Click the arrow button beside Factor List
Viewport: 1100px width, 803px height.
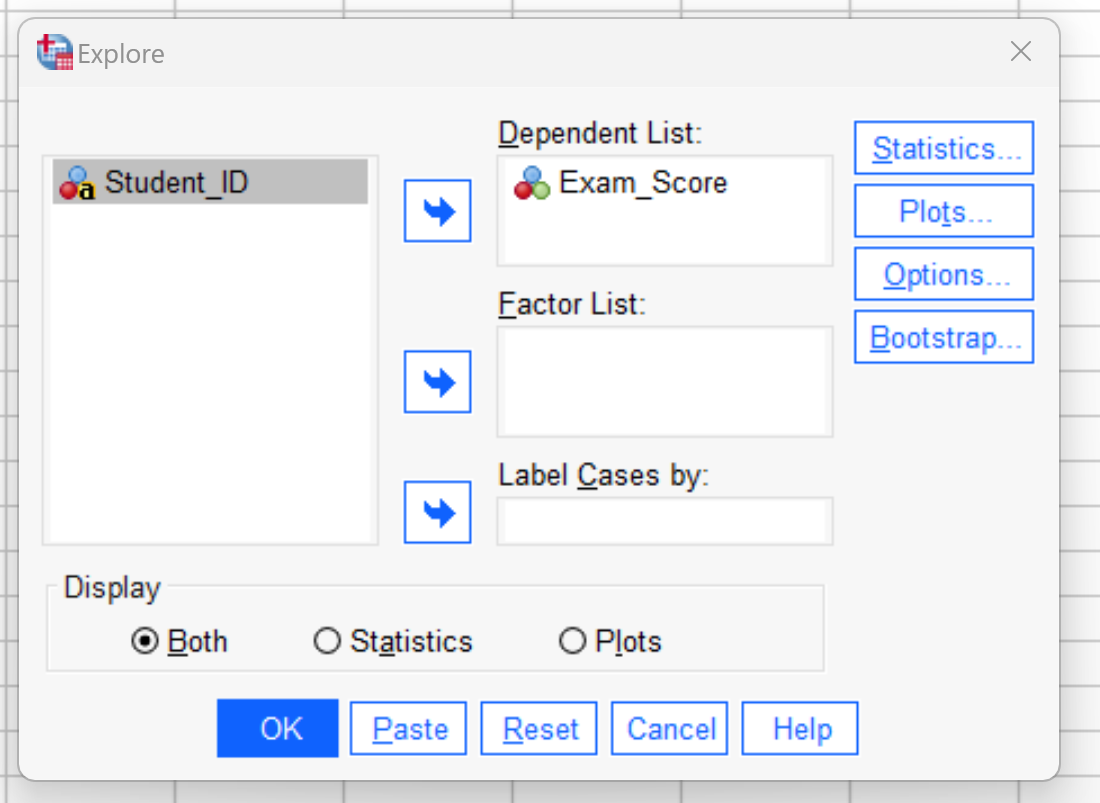pyautogui.click(x=437, y=382)
